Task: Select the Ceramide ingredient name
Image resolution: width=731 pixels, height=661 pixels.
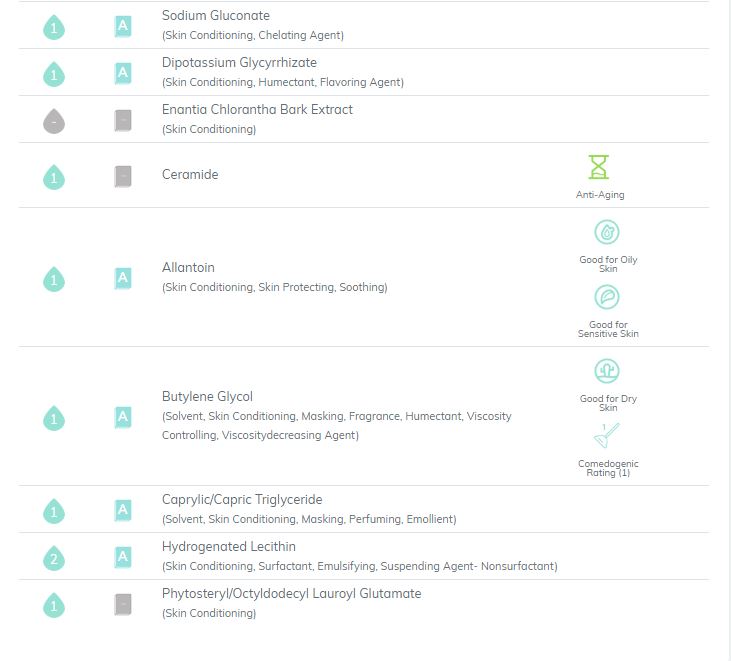Action: [190, 174]
